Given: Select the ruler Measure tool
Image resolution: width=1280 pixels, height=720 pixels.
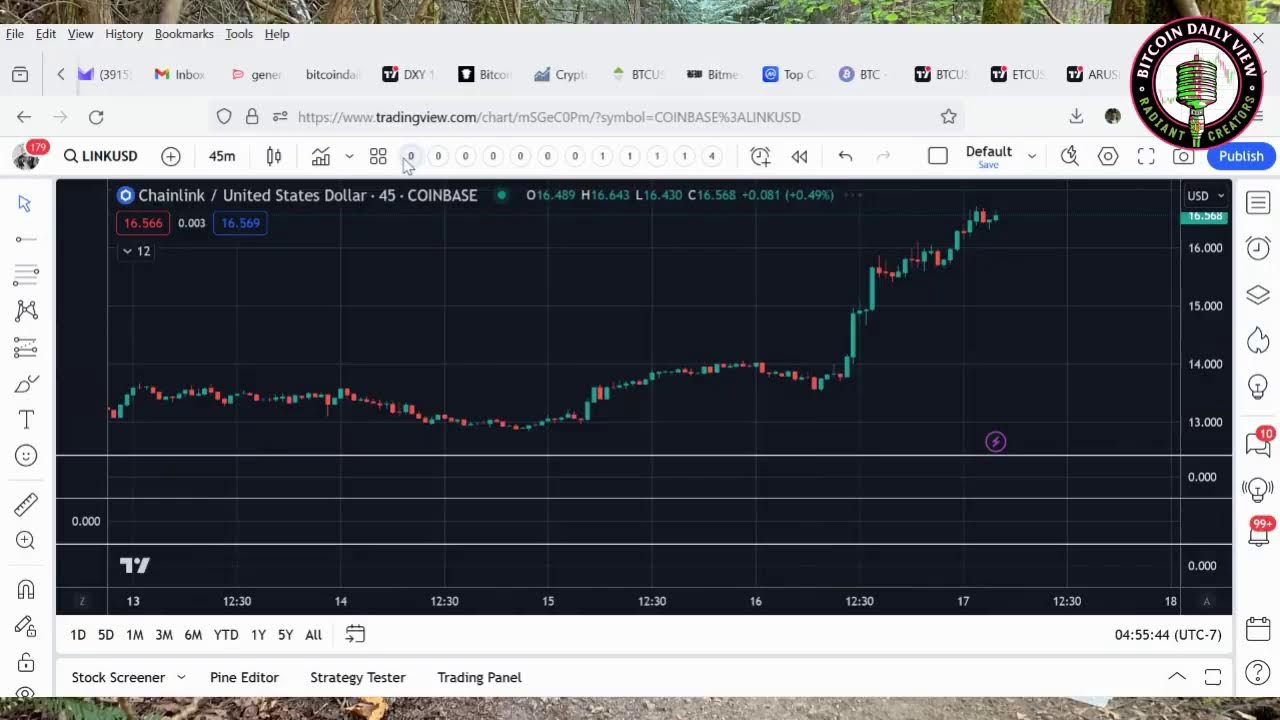Looking at the screenshot, I should point(26,505).
